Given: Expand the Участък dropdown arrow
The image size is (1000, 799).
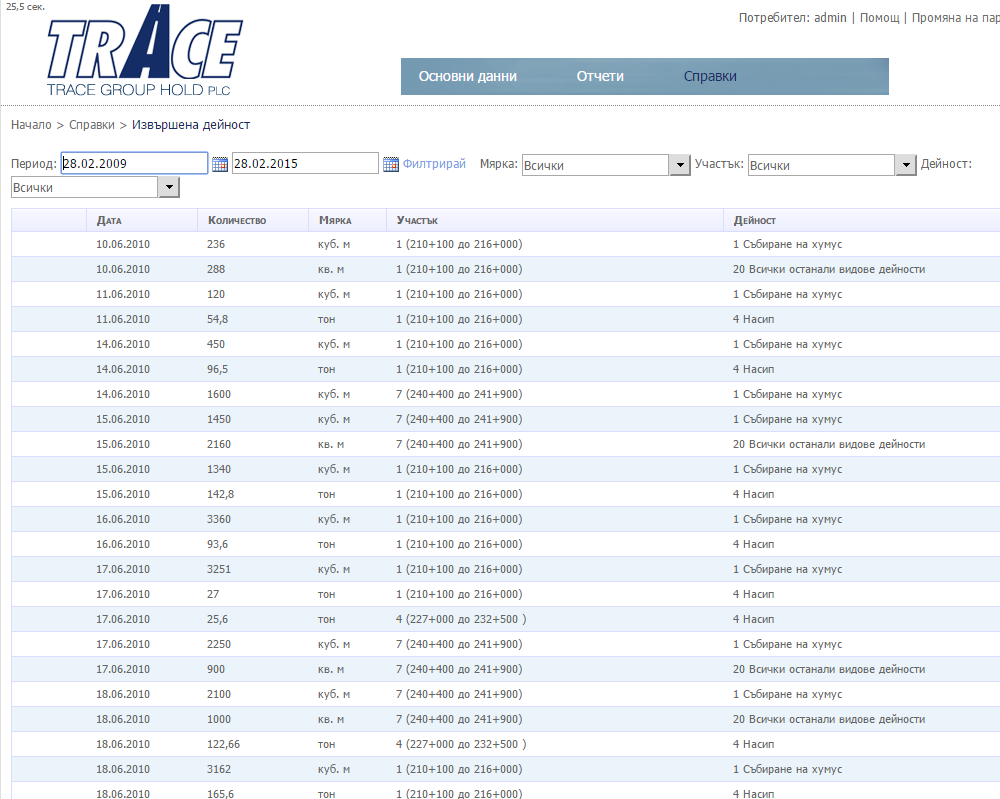Looking at the screenshot, I should tap(906, 165).
